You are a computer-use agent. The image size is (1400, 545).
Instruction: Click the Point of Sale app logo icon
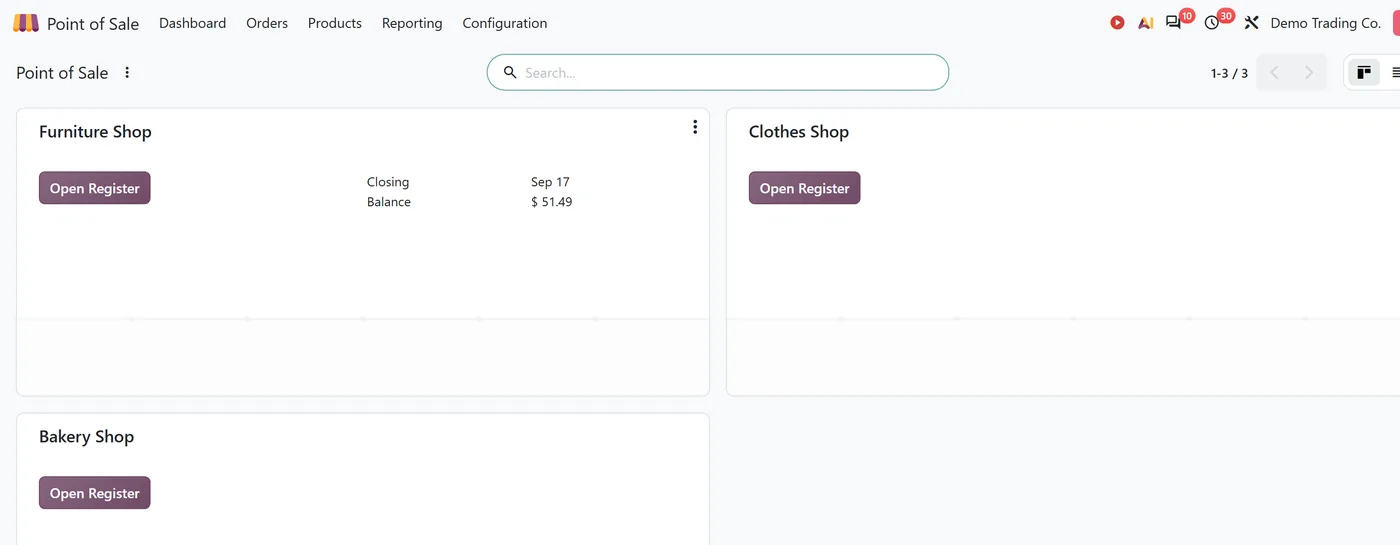point(26,23)
